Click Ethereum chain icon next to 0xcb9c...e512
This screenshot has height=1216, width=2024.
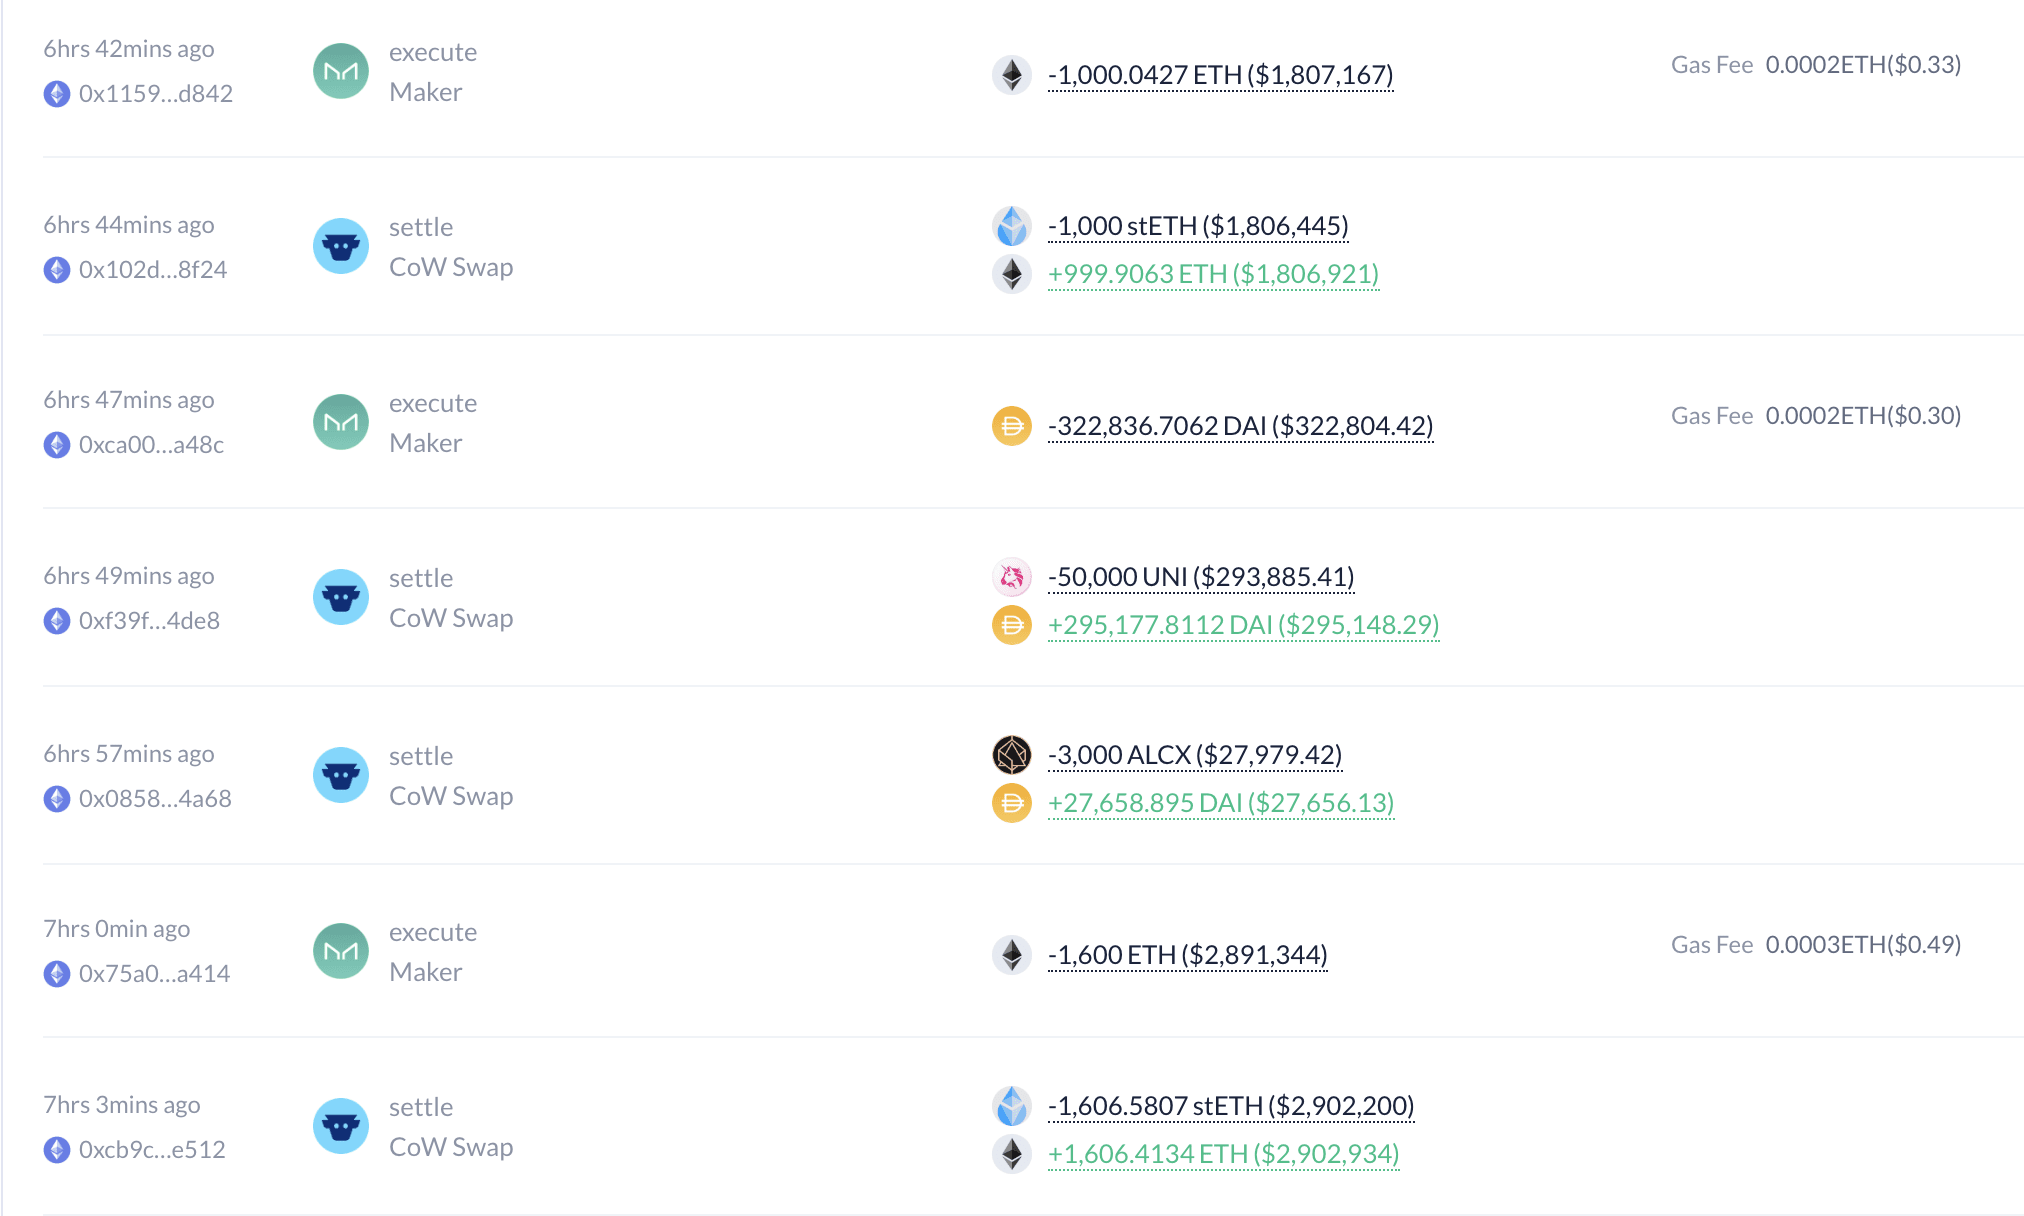tap(57, 1150)
